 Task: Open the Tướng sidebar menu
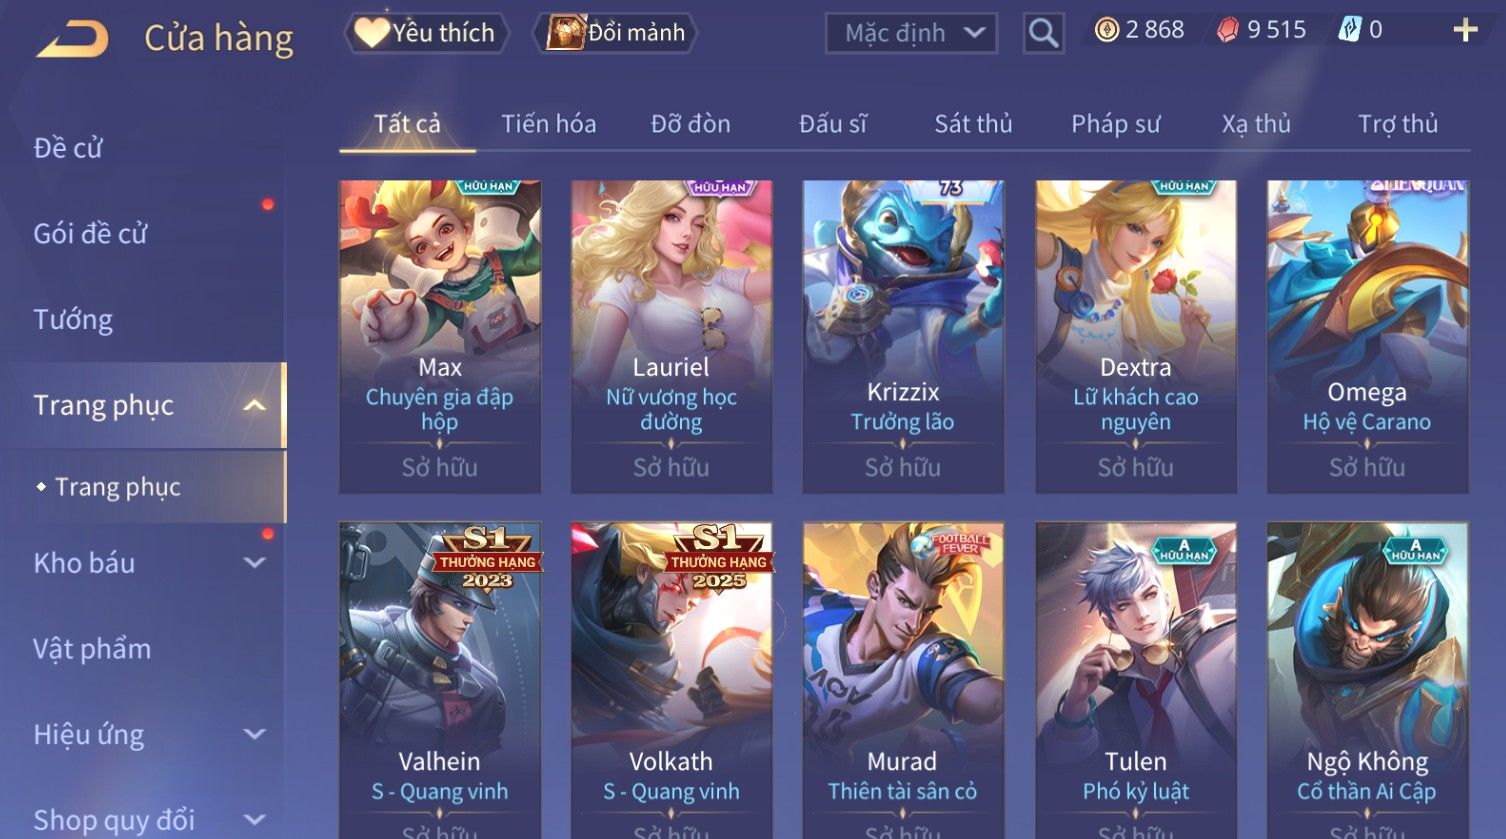(73, 320)
